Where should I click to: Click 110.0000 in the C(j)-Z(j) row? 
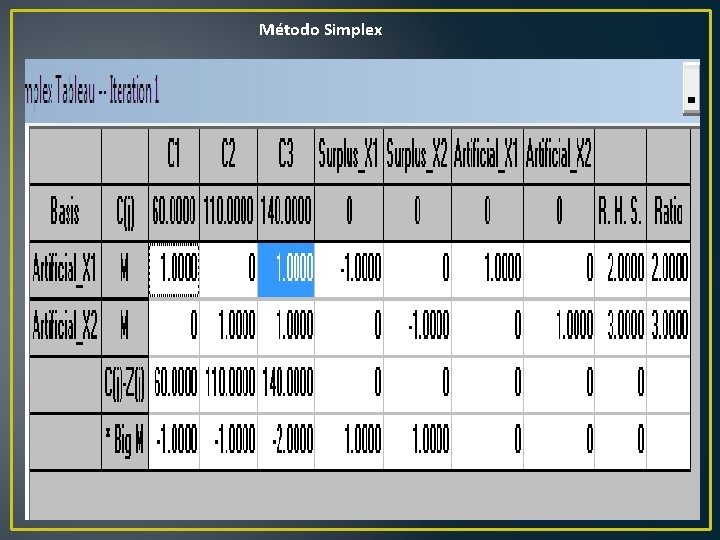pyautogui.click(x=229, y=385)
